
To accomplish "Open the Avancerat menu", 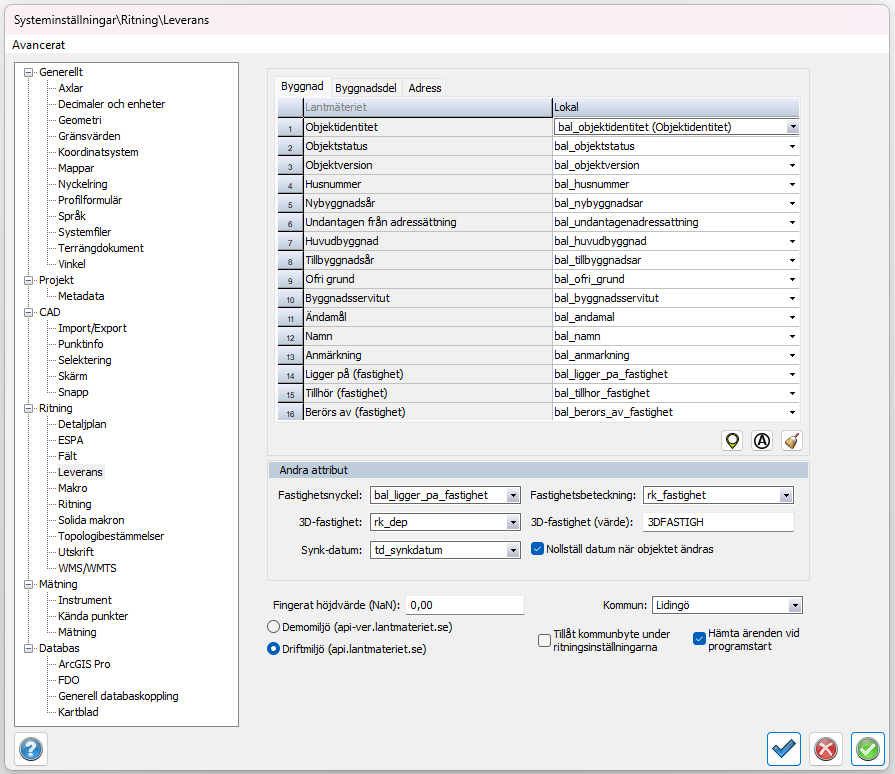I will [39, 45].
